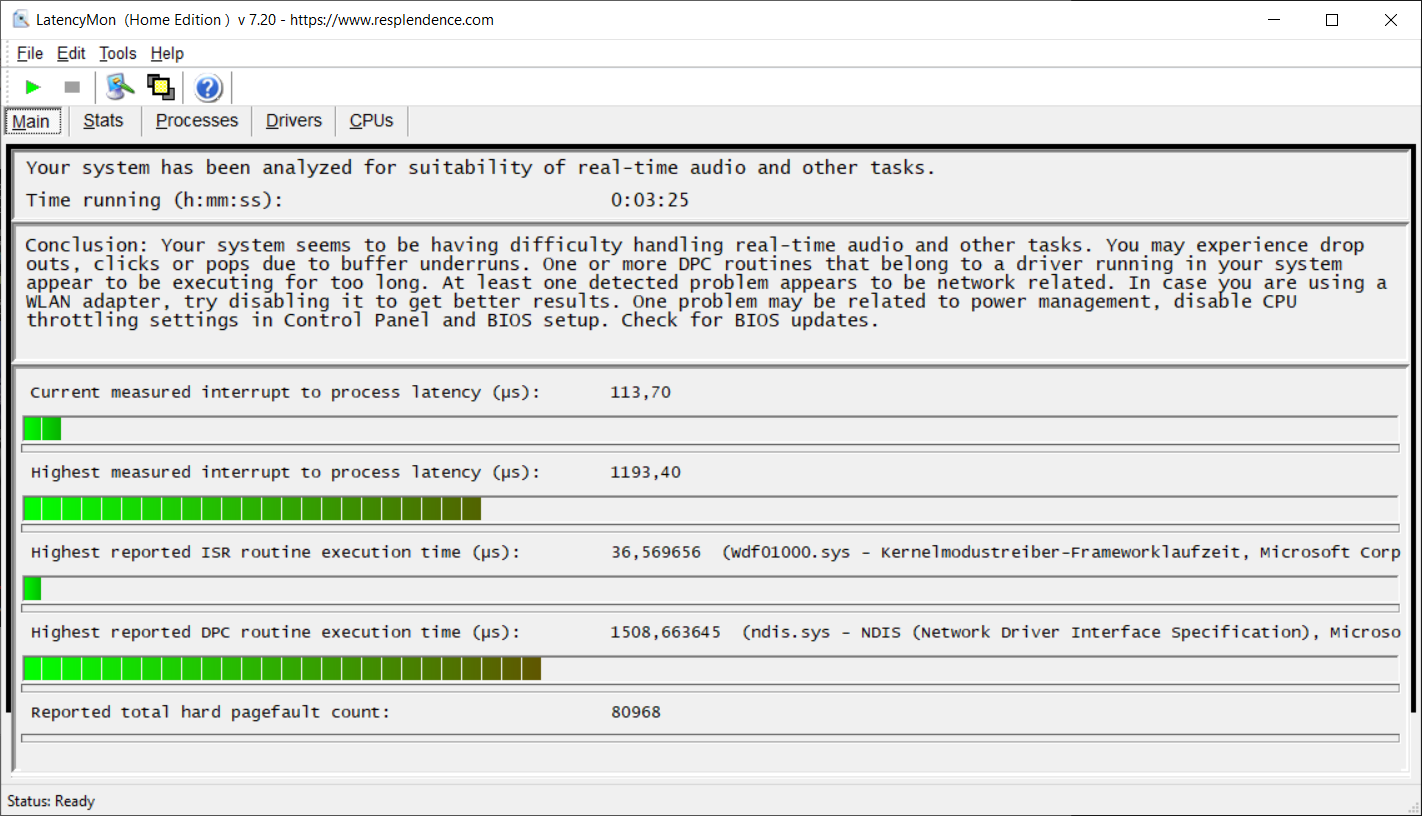Click the DPC value 1508,663645
This screenshot has height=816, width=1422.
666,632
